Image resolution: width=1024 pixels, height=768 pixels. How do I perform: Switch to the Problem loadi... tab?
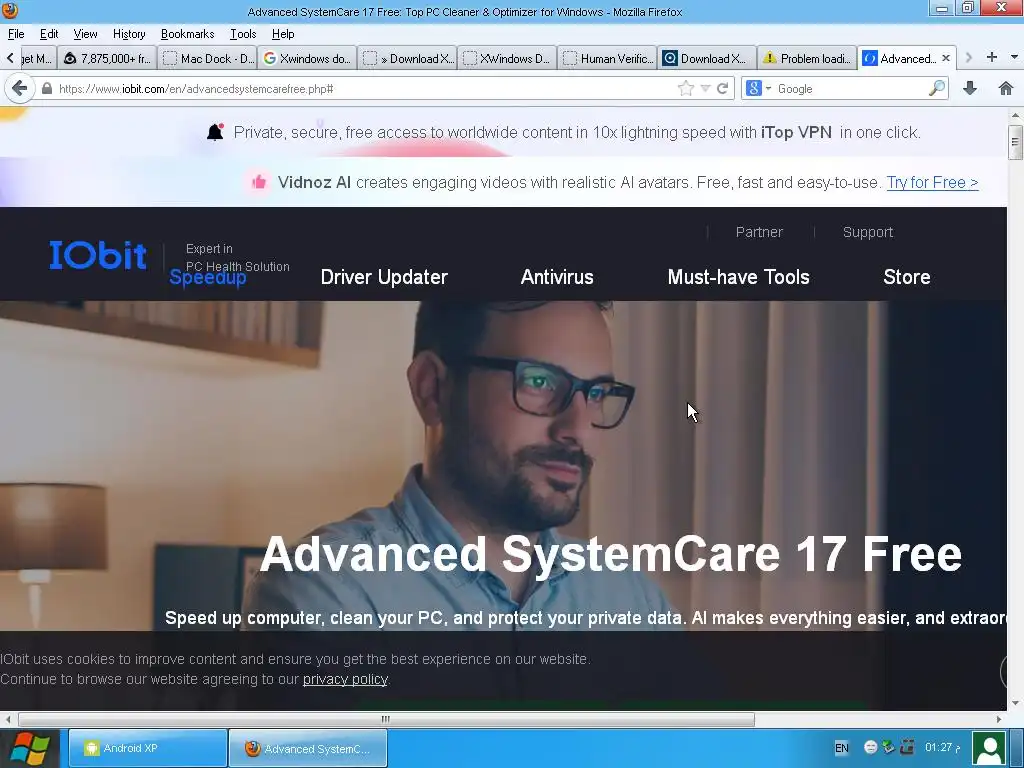coord(807,58)
